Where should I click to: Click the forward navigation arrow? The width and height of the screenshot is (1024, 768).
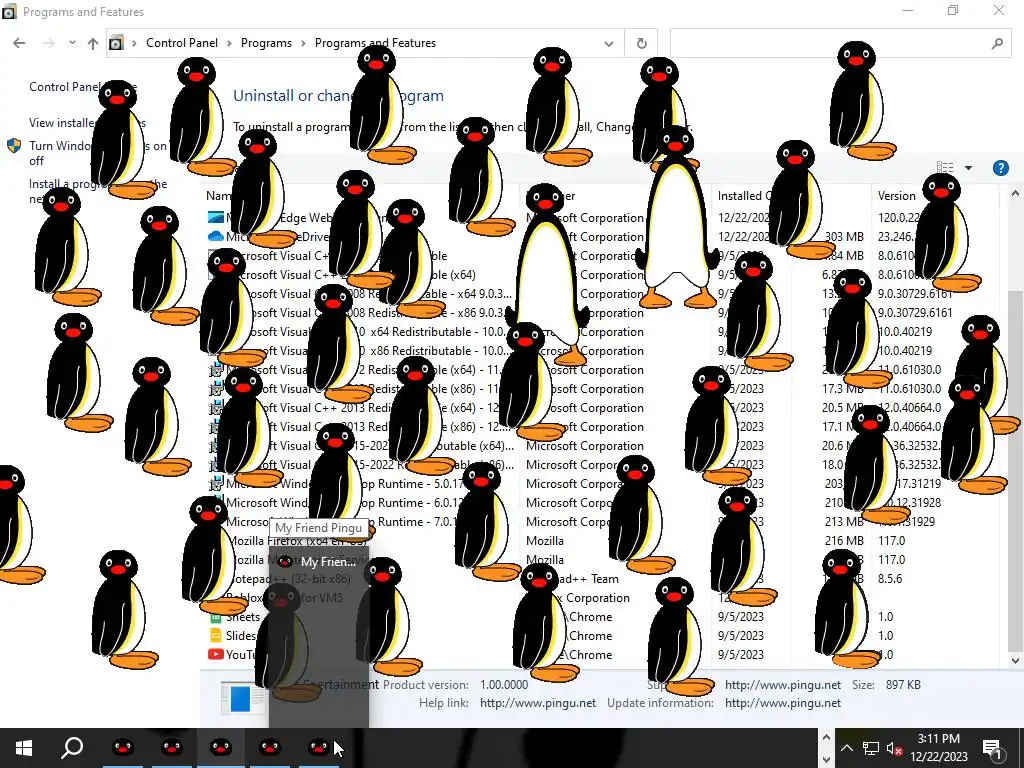[x=48, y=43]
